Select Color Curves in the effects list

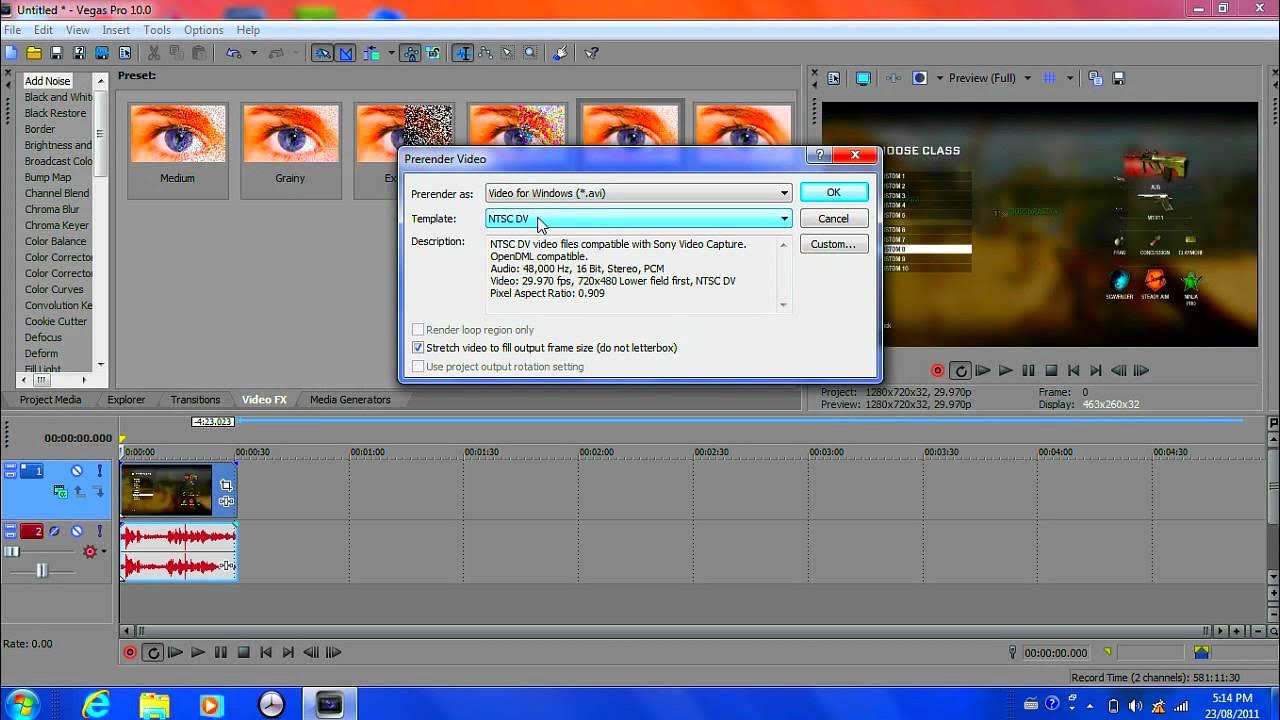pyautogui.click(x=54, y=289)
